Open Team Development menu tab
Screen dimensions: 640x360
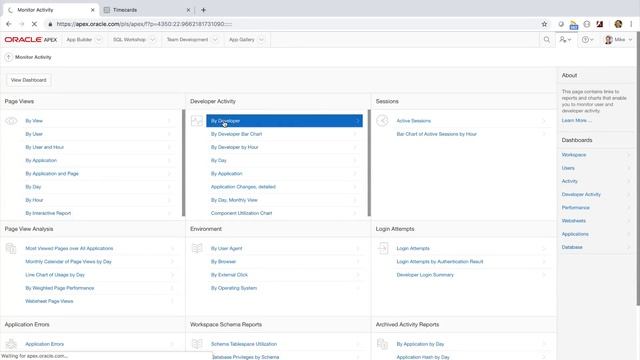(x=187, y=40)
